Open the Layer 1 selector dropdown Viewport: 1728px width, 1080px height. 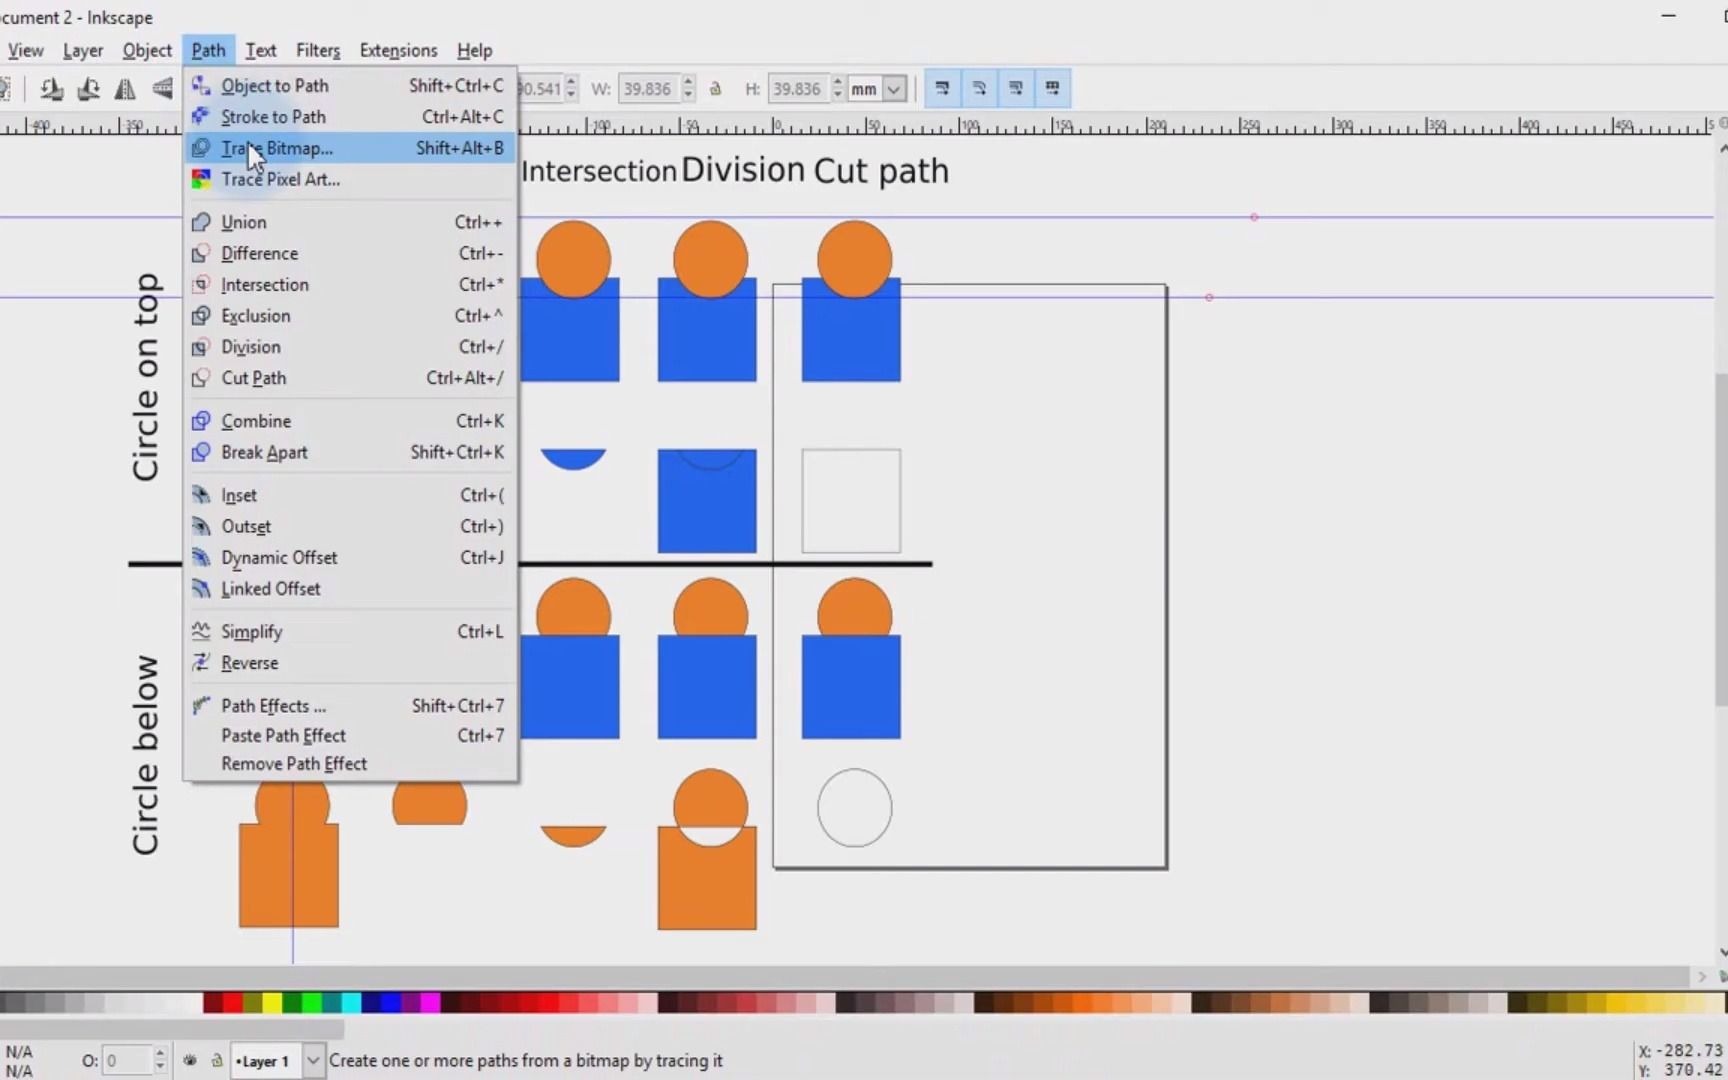coord(313,1061)
